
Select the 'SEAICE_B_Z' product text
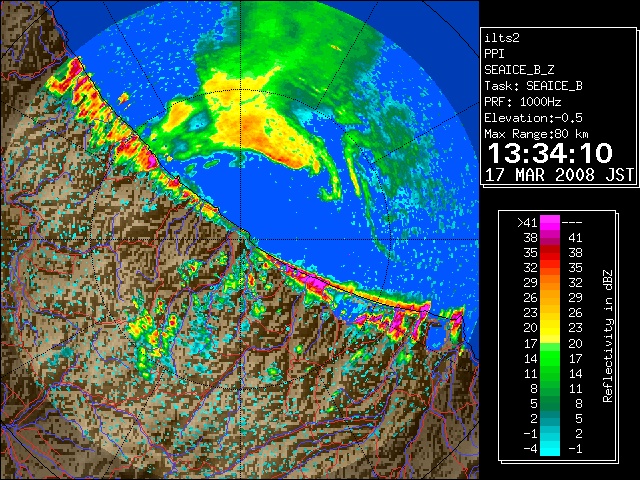click(x=519, y=70)
